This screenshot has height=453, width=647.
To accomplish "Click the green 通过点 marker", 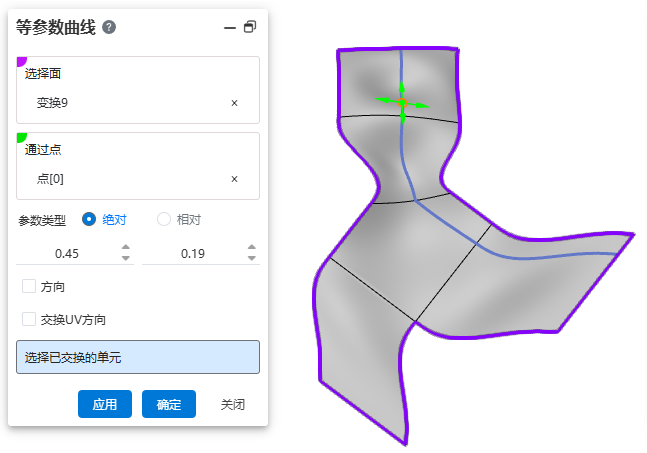I will point(22,138).
